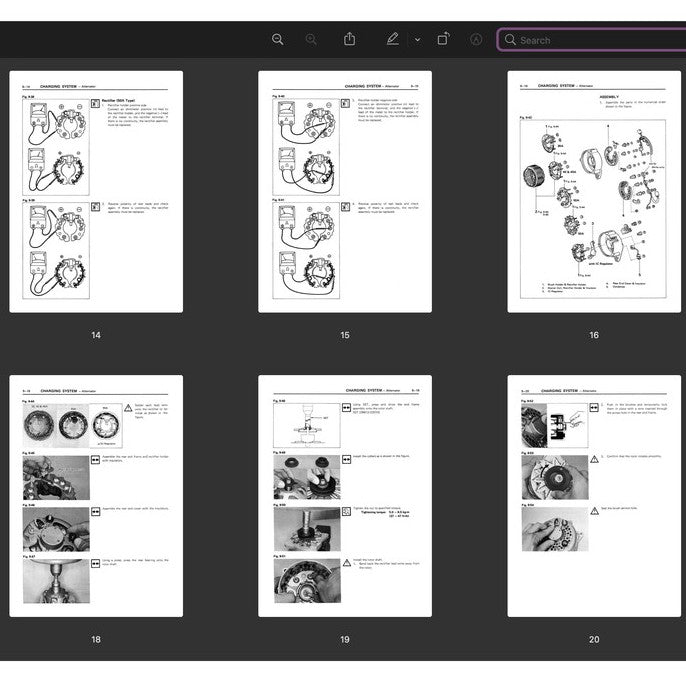Click the page number label 16
Image resolution: width=686 pixels, height=686 pixels.
pos(594,335)
